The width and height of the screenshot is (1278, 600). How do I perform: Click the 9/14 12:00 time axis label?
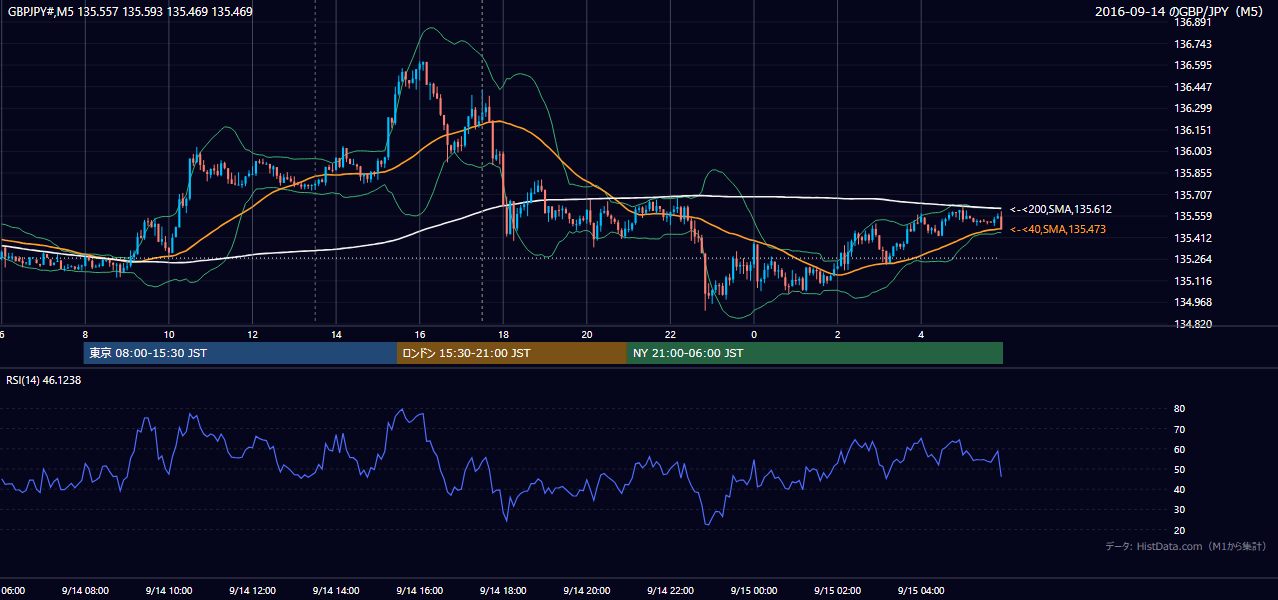point(252,591)
